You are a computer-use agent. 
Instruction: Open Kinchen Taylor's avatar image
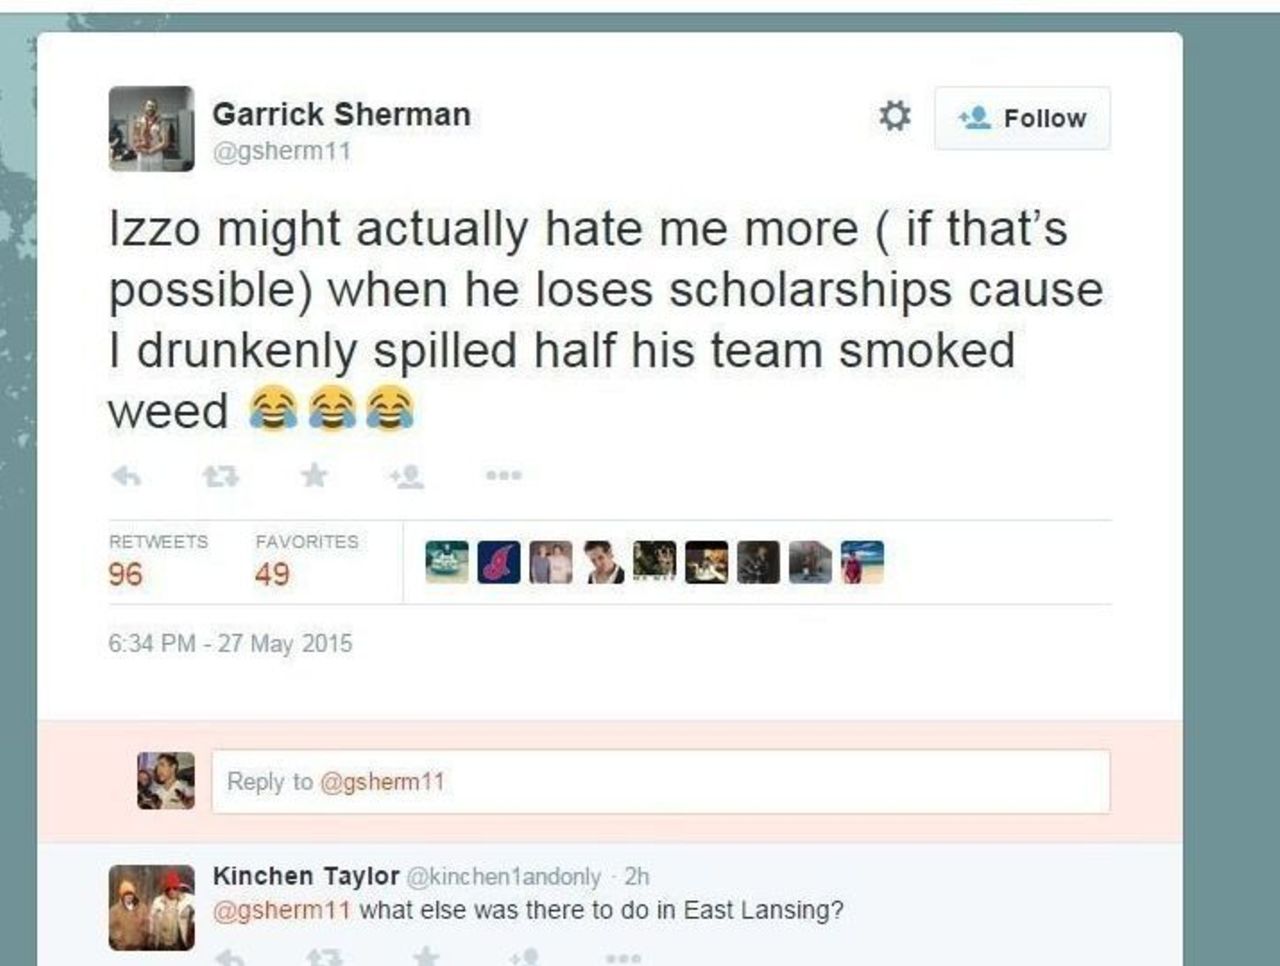[x=151, y=907]
